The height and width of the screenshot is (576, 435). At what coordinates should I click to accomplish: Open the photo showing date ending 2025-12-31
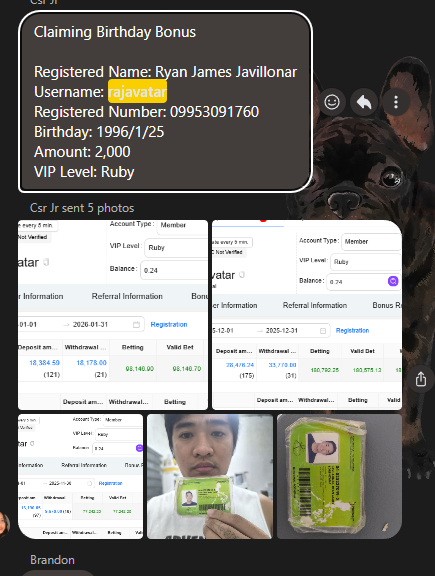[307, 315]
